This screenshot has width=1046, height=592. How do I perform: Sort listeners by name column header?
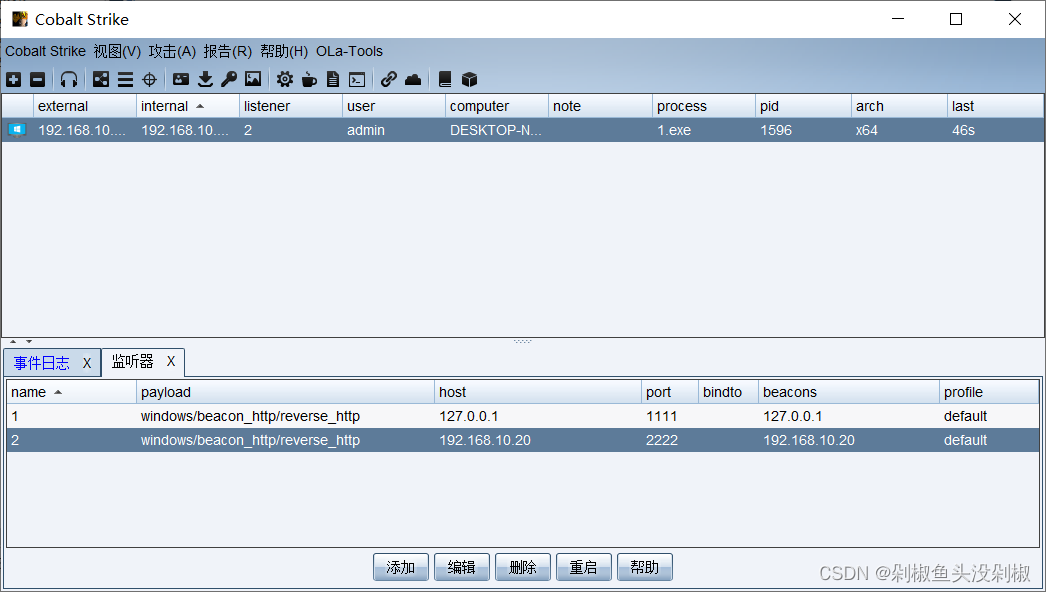71,392
